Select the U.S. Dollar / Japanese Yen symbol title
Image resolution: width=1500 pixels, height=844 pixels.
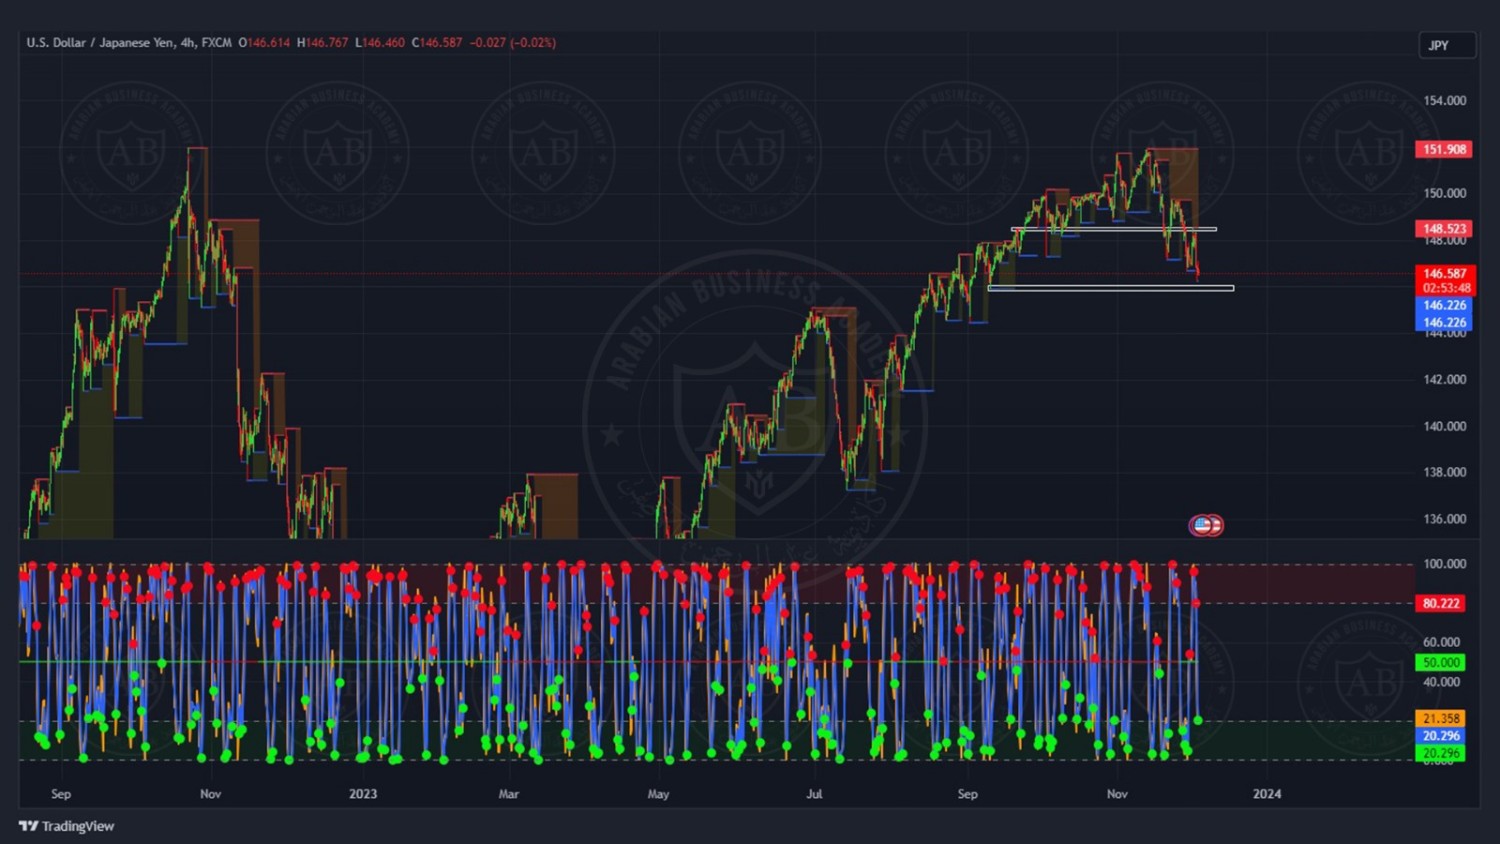(x=129, y=43)
